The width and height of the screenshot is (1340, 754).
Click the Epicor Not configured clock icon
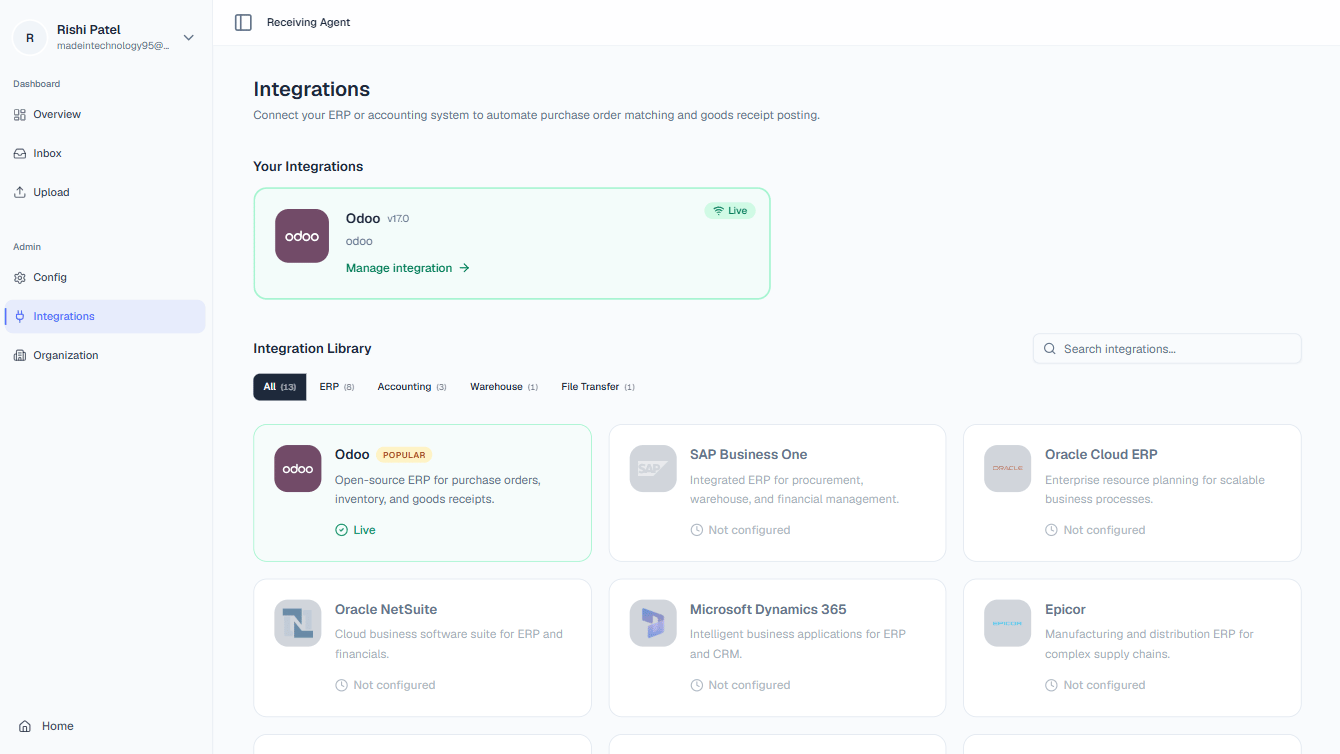point(1052,685)
